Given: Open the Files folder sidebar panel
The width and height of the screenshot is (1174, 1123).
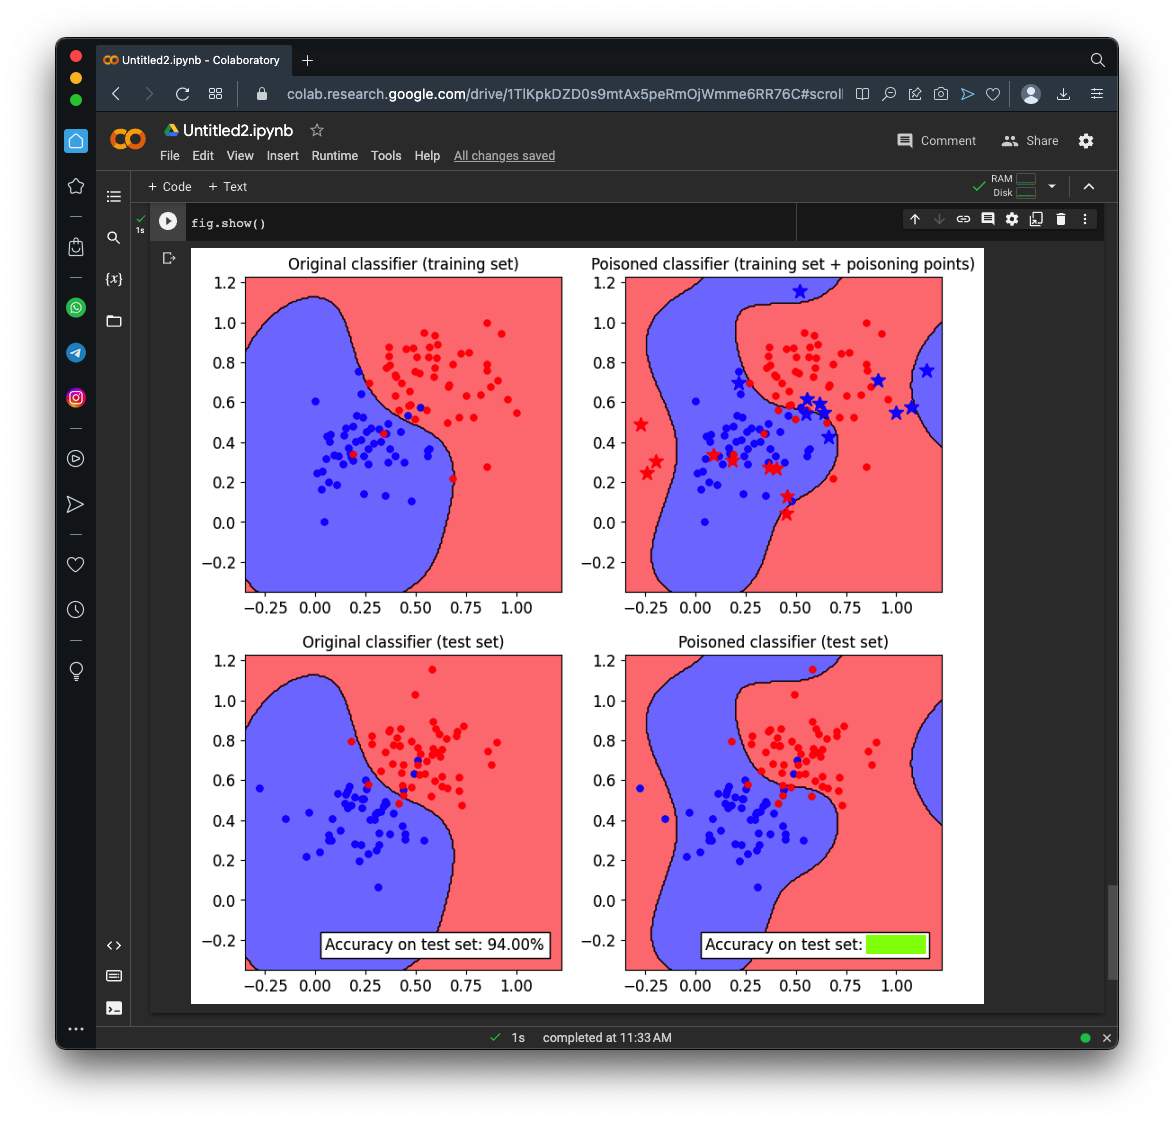Looking at the screenshot, I should tap(114, 321).
